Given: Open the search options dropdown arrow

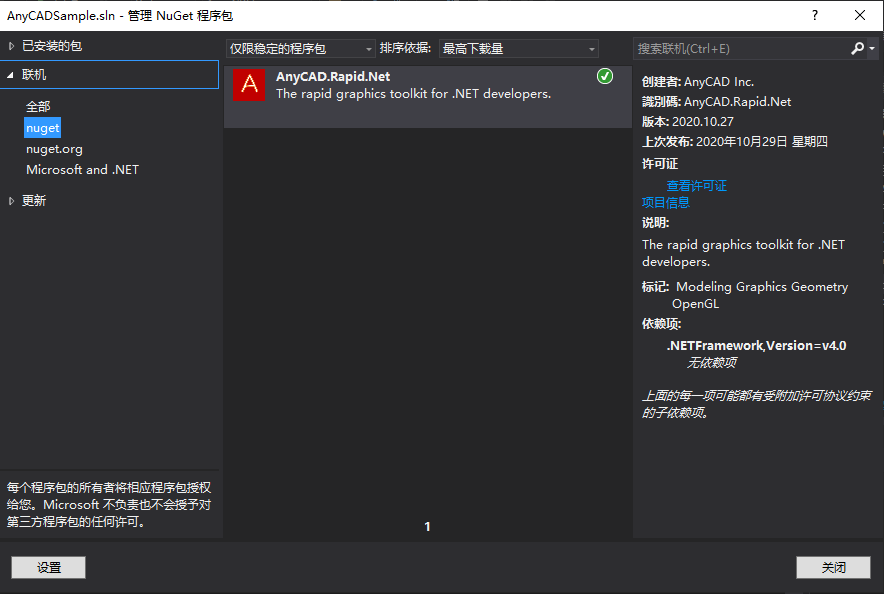Looking at the screenshot, I should pyautogui.click(x=872, y=48).
